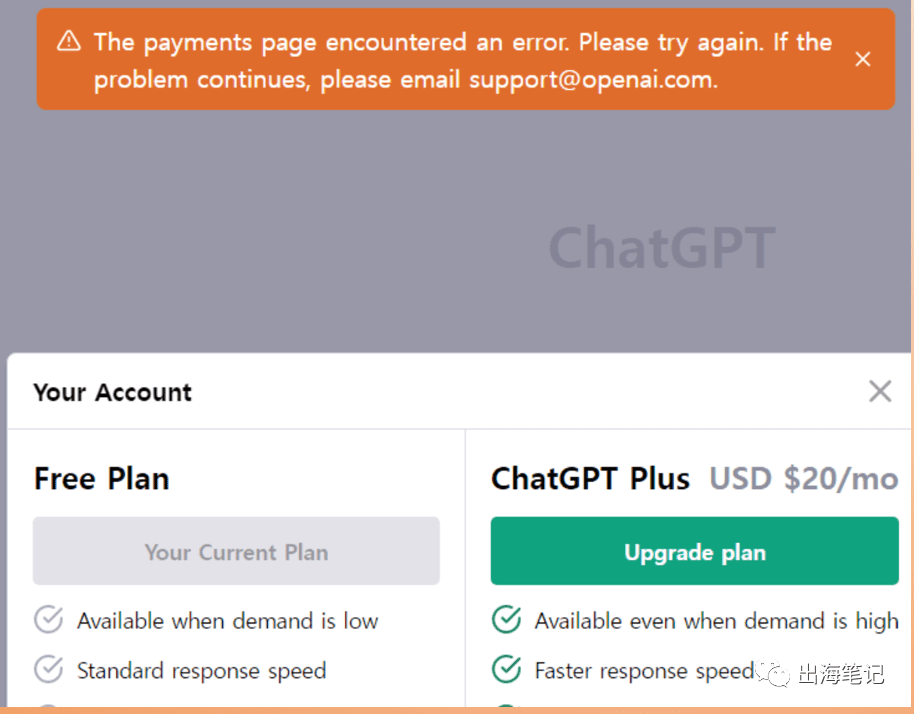Viewport: 914px width, 714px height.
Task: Click checkmark beside Standard response speed
Action: point(48,669)
